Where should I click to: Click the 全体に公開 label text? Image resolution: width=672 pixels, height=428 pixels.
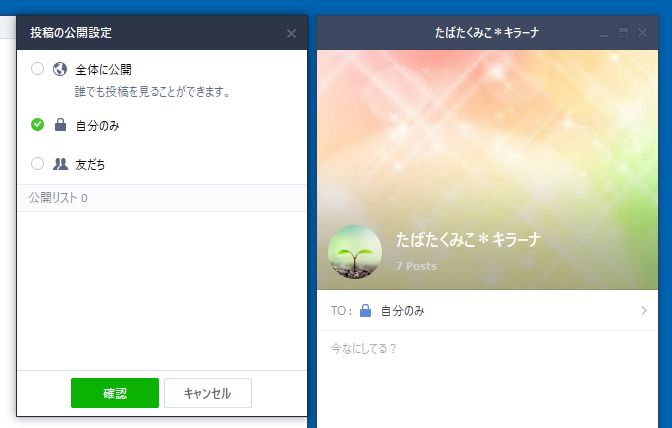coord(103,69)
